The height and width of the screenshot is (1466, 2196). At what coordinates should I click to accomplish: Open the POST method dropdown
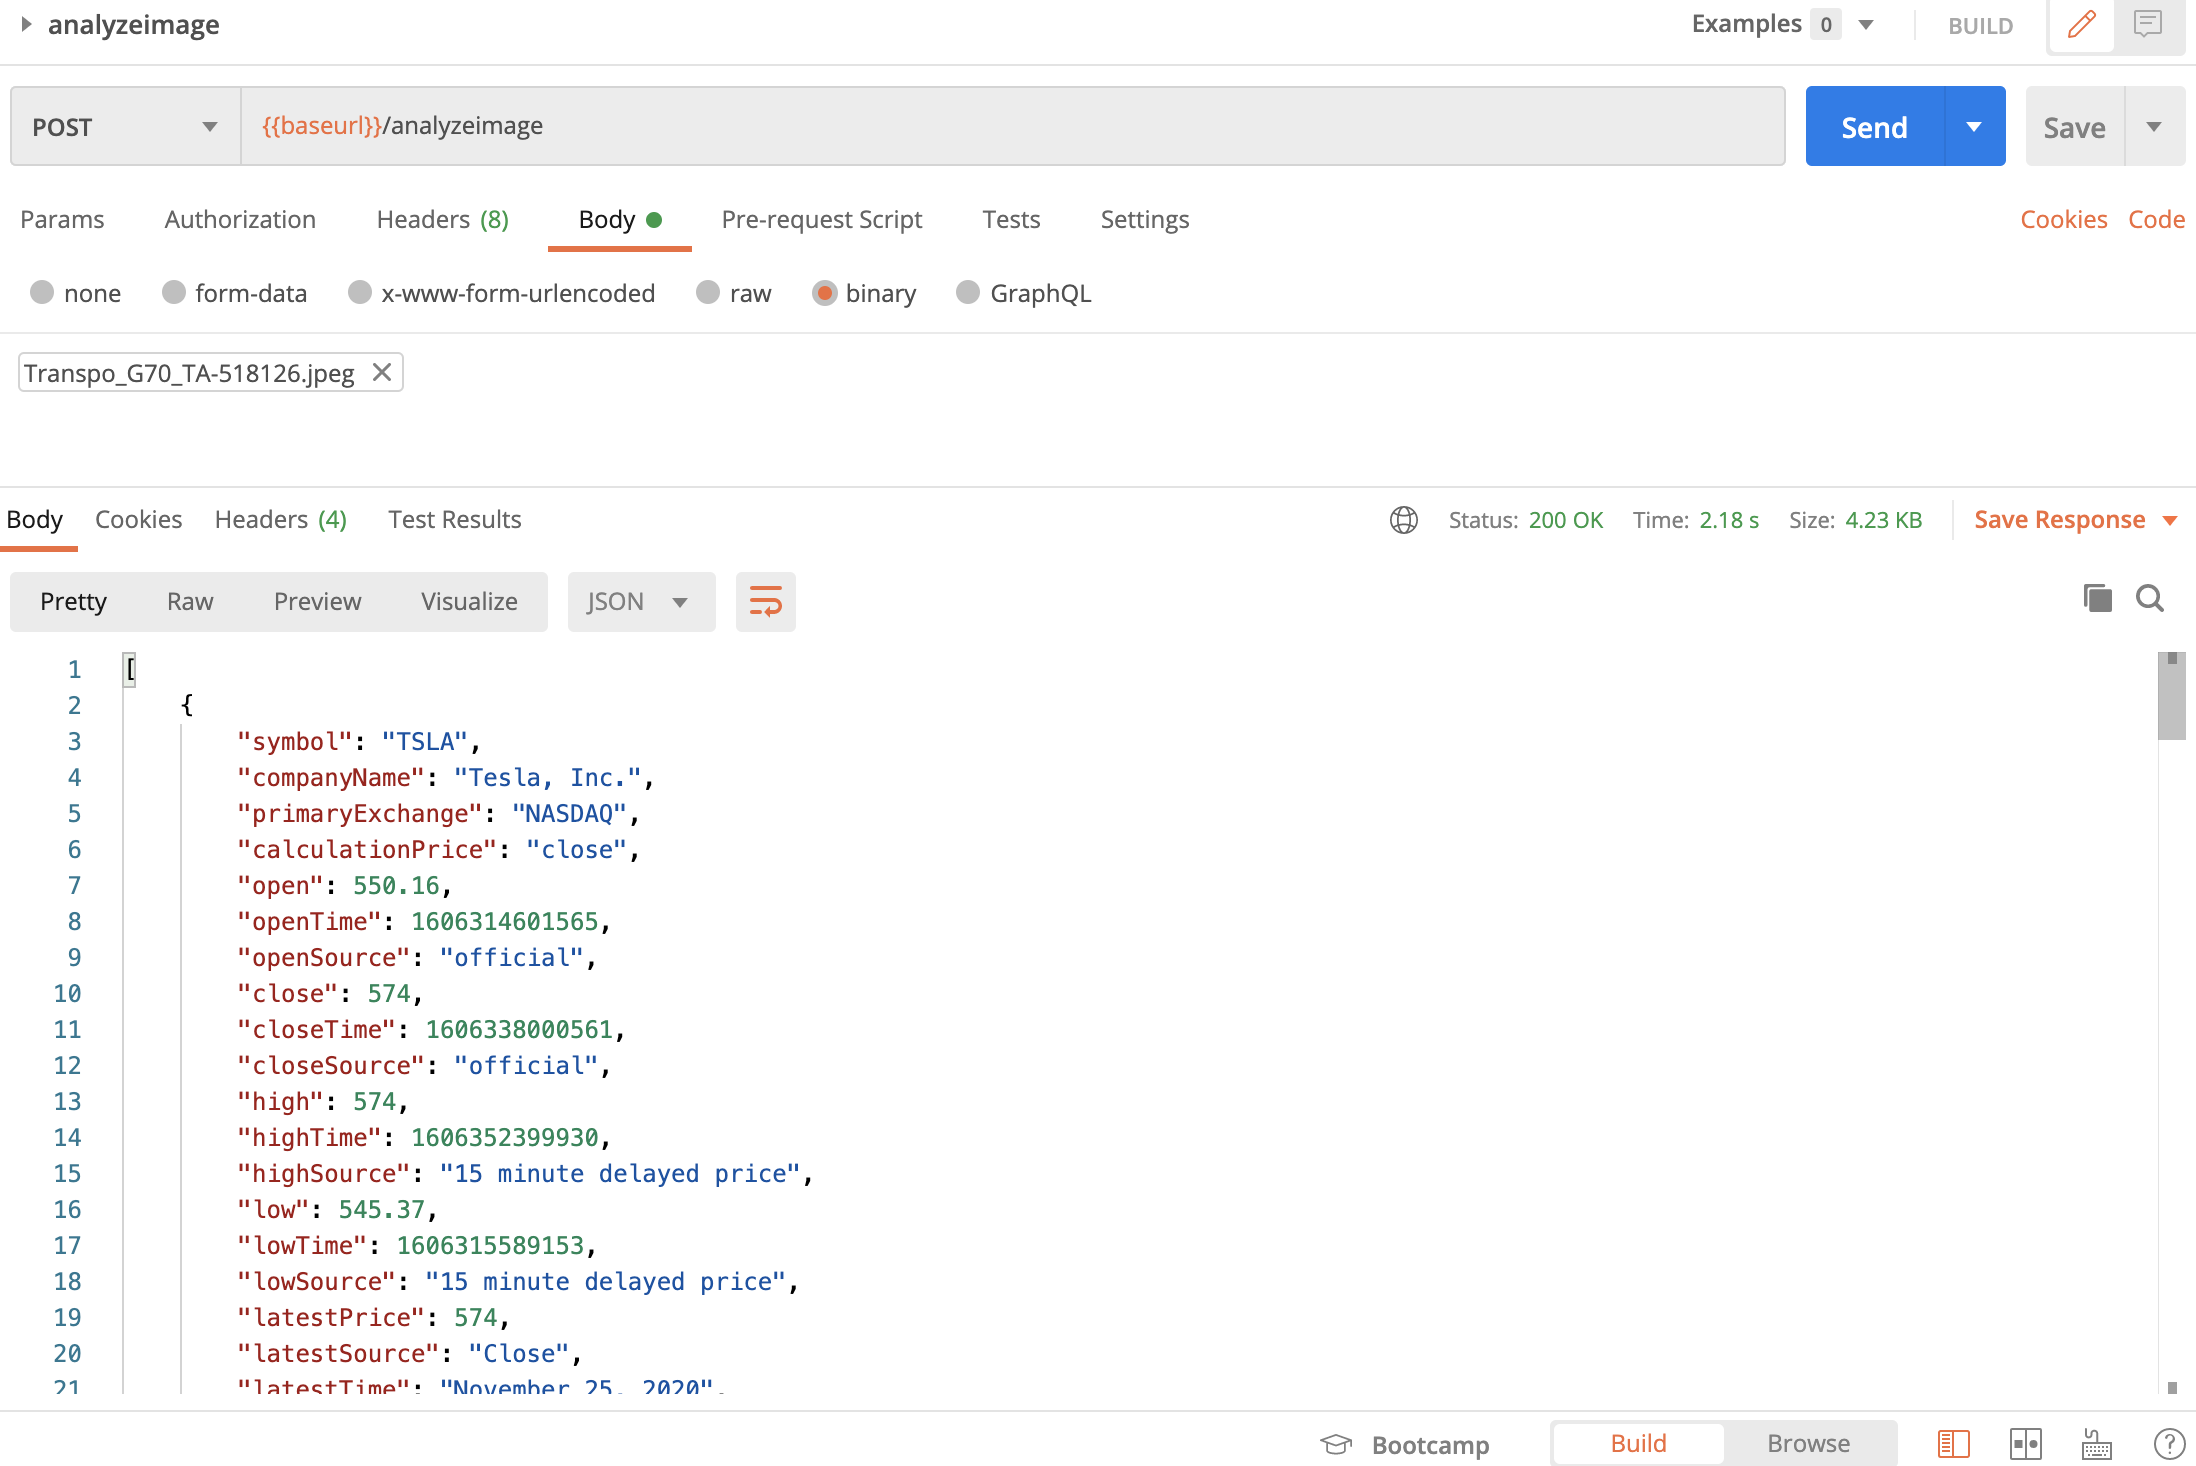[125, 127]
